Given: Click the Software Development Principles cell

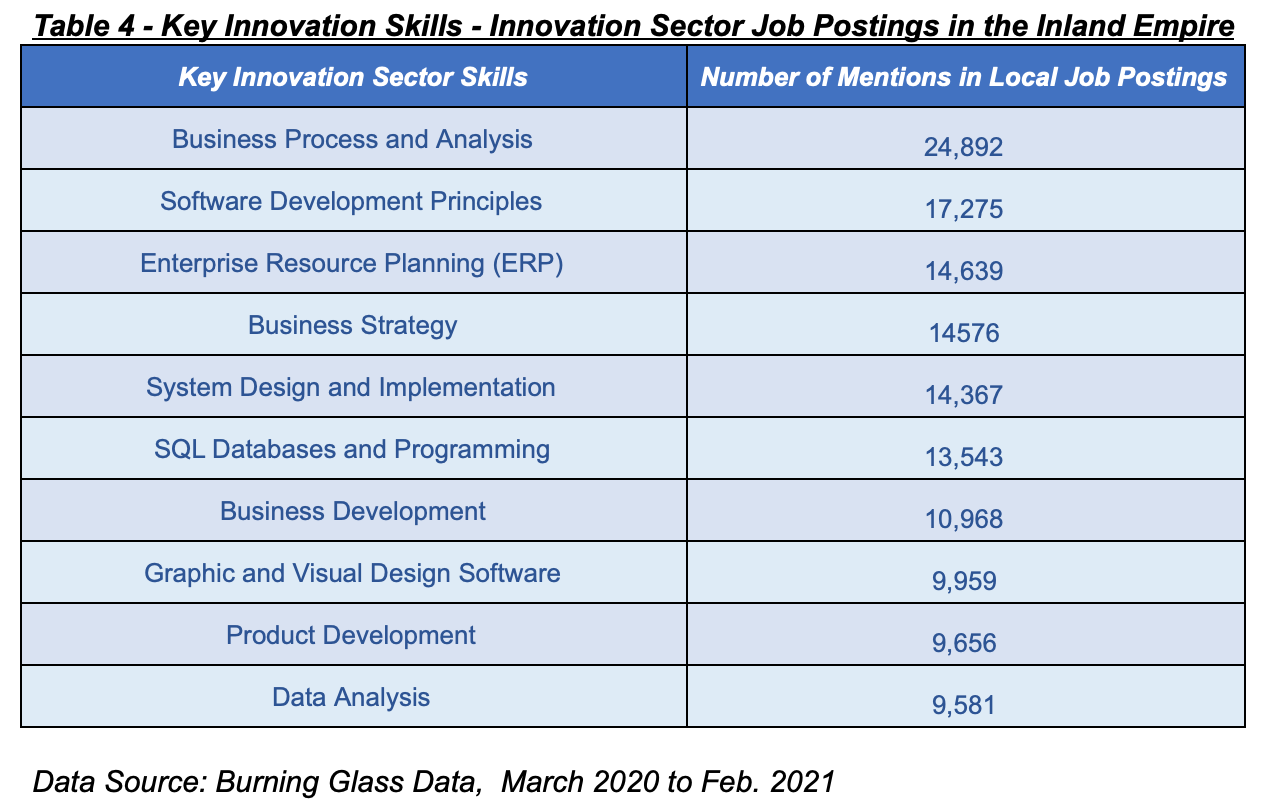Looking at the screenshot, I should 351,201.
